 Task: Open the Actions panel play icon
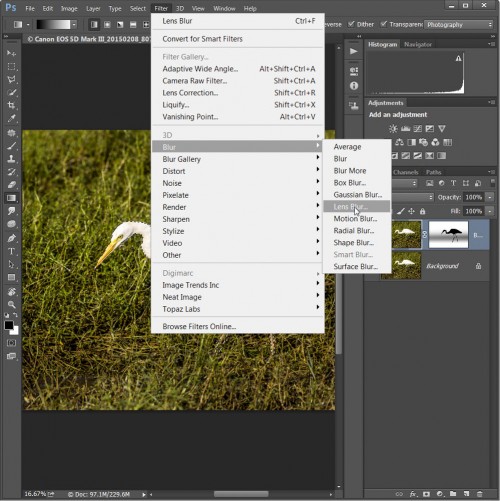[354, 51]
